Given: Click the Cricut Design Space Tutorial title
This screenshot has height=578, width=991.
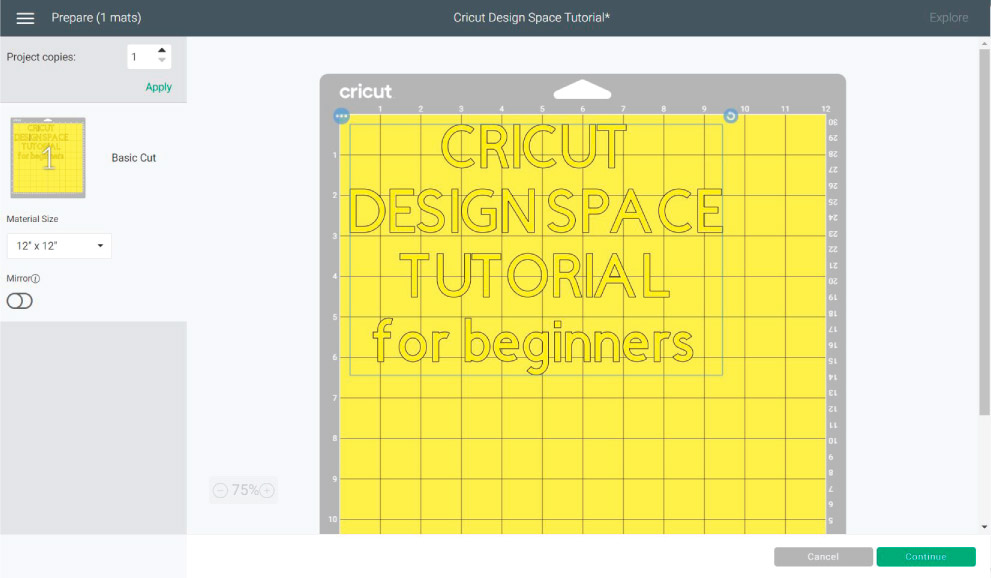Looking at the screenshot, I should click(x=531, y=18).
